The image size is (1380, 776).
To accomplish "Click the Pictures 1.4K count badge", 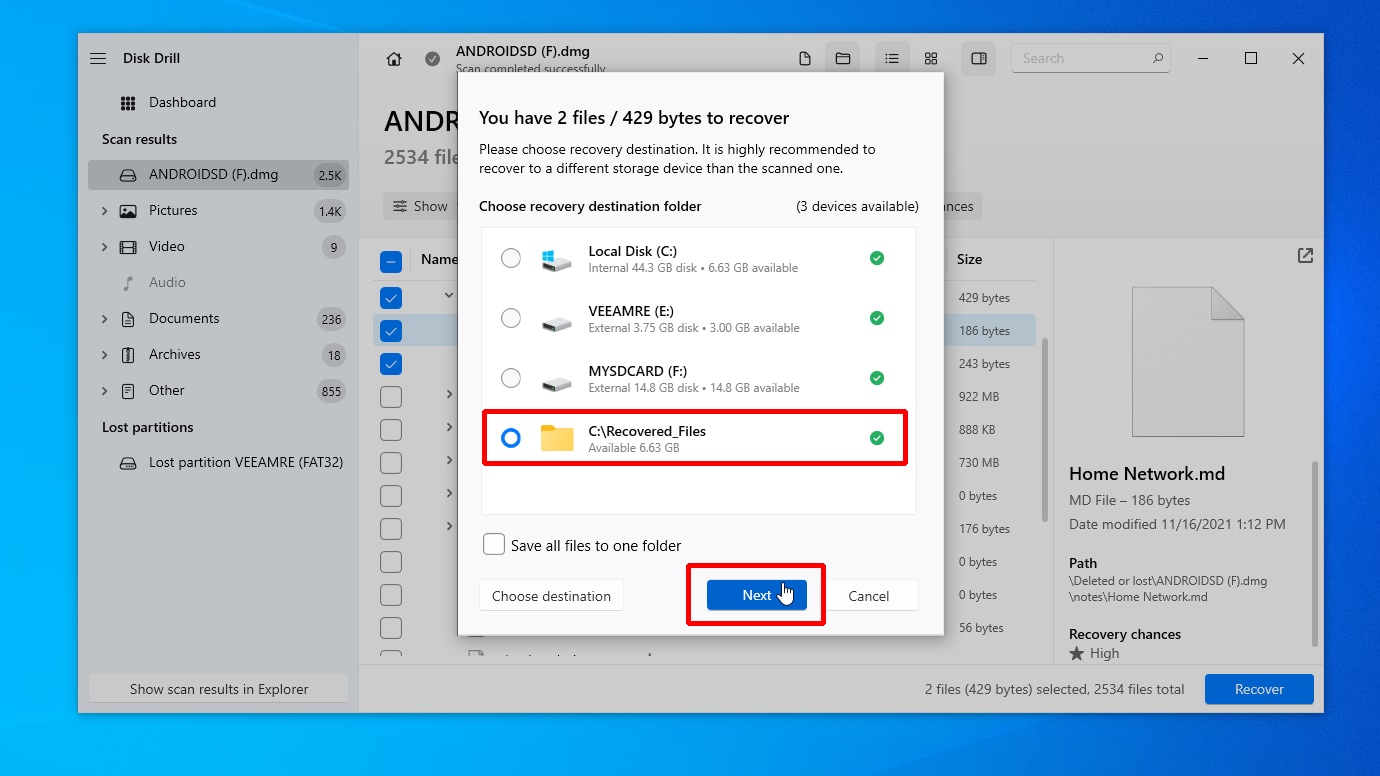I will click(x=329, y=211).
